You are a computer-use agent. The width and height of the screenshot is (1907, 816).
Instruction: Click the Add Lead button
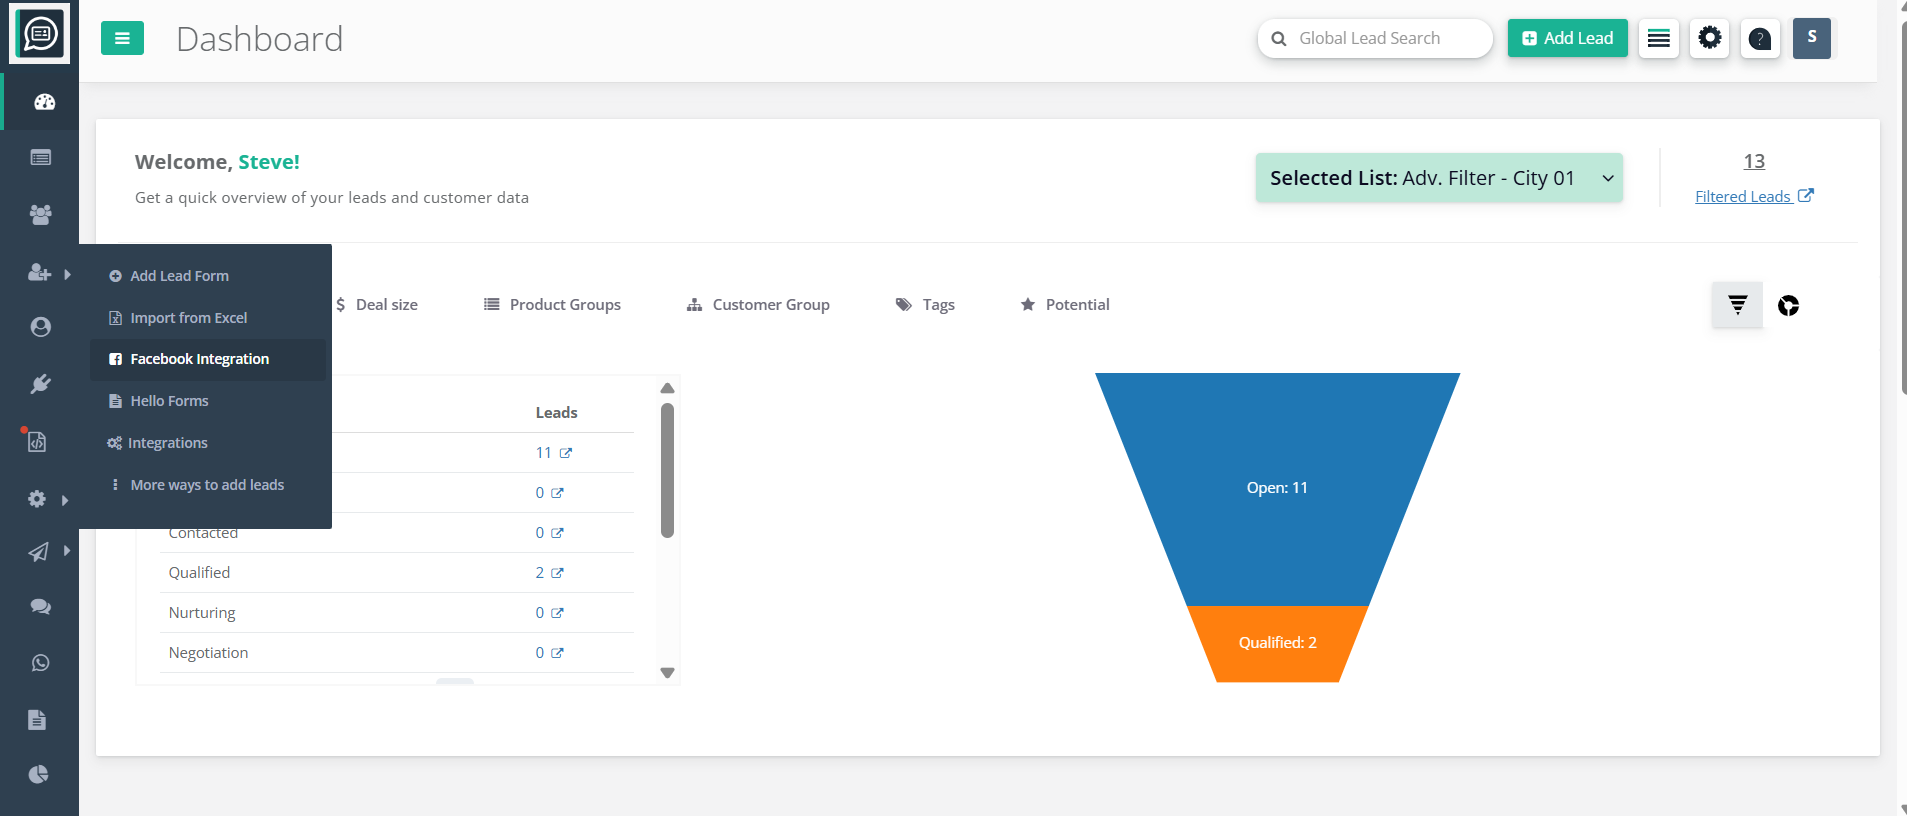pyautogui.click(x=1567, y=39)
